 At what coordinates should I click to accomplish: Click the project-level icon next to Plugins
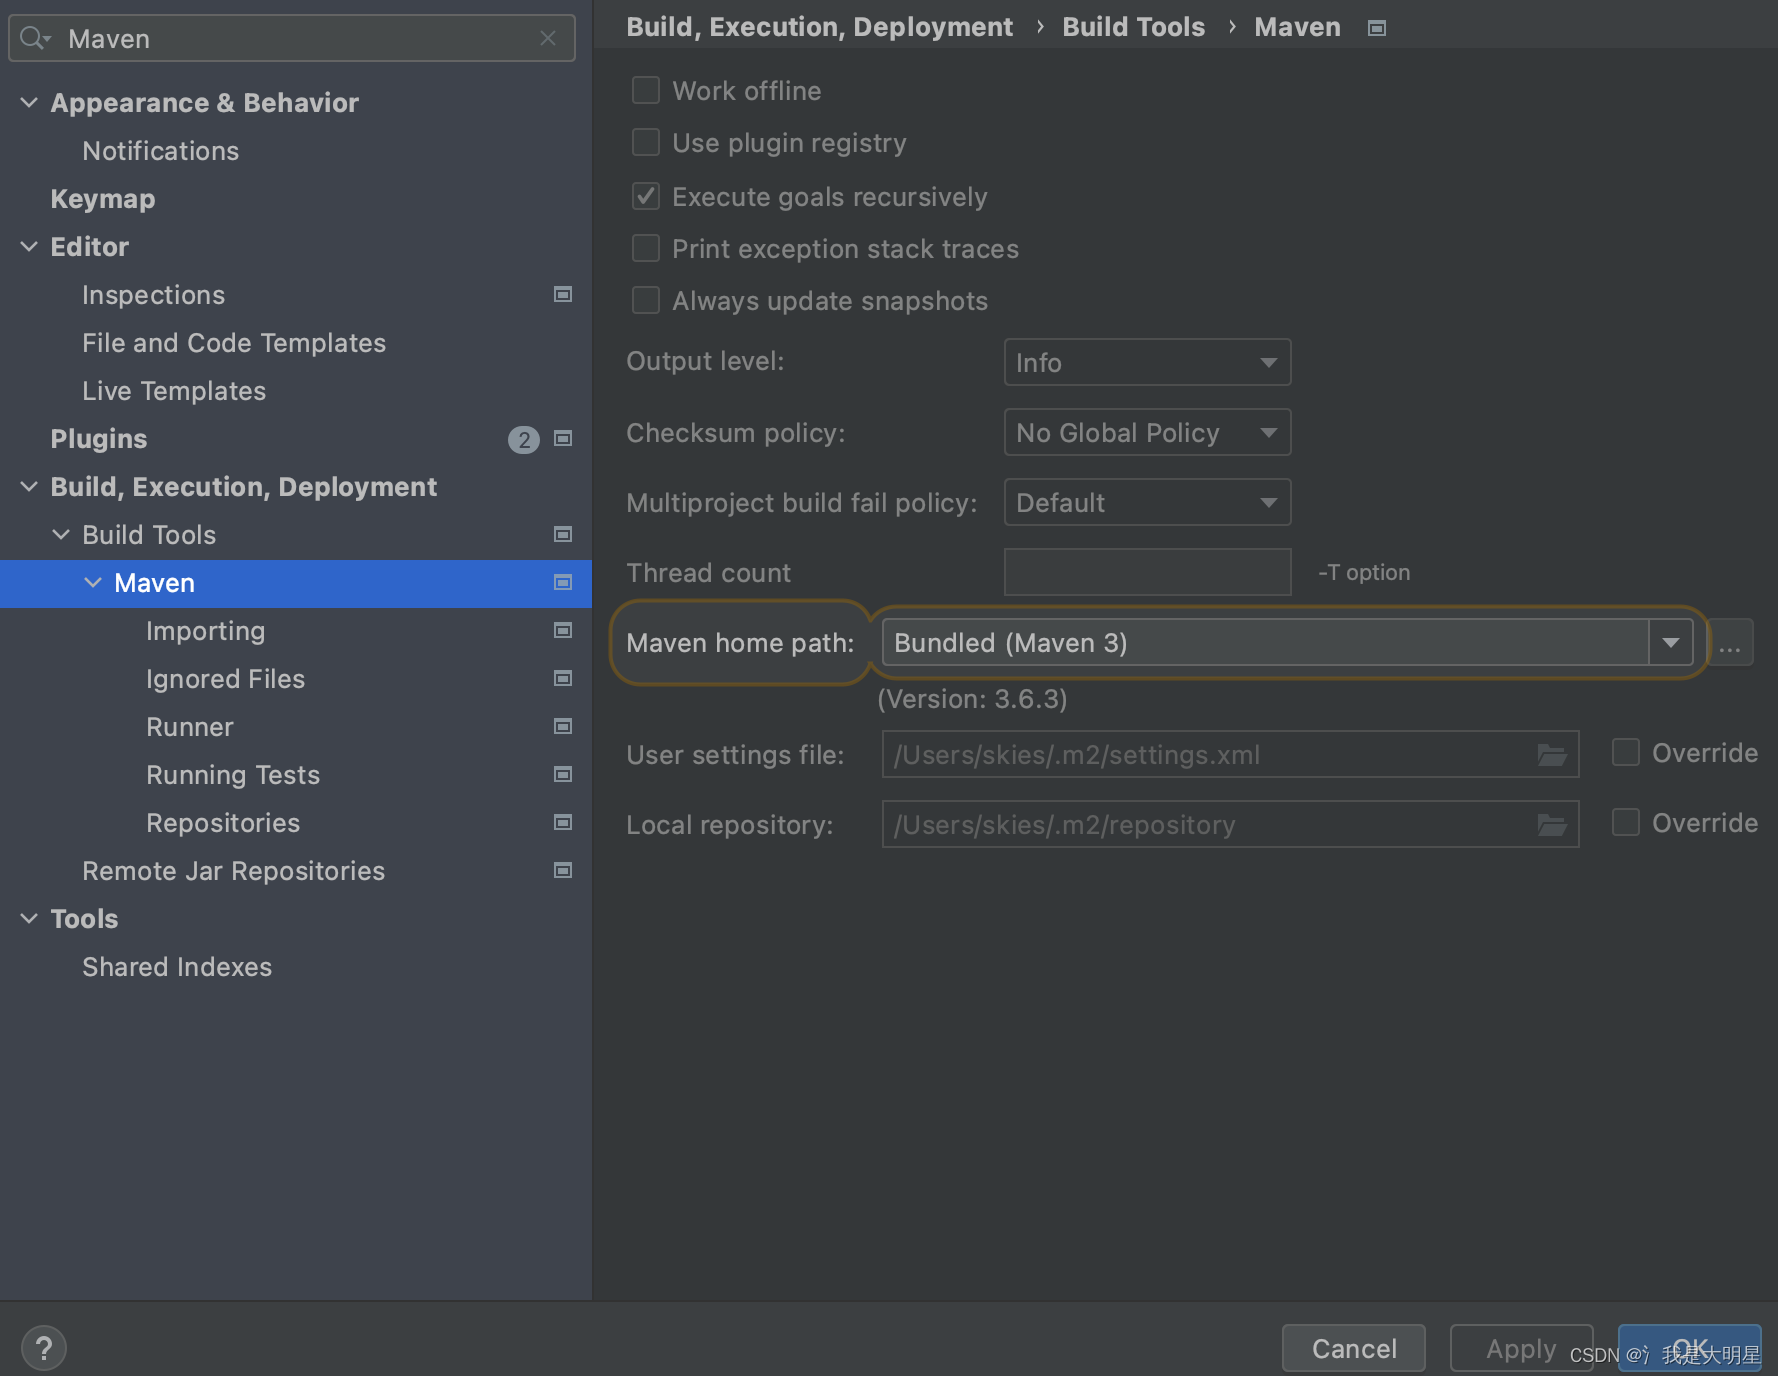click(x=563, y=438)
